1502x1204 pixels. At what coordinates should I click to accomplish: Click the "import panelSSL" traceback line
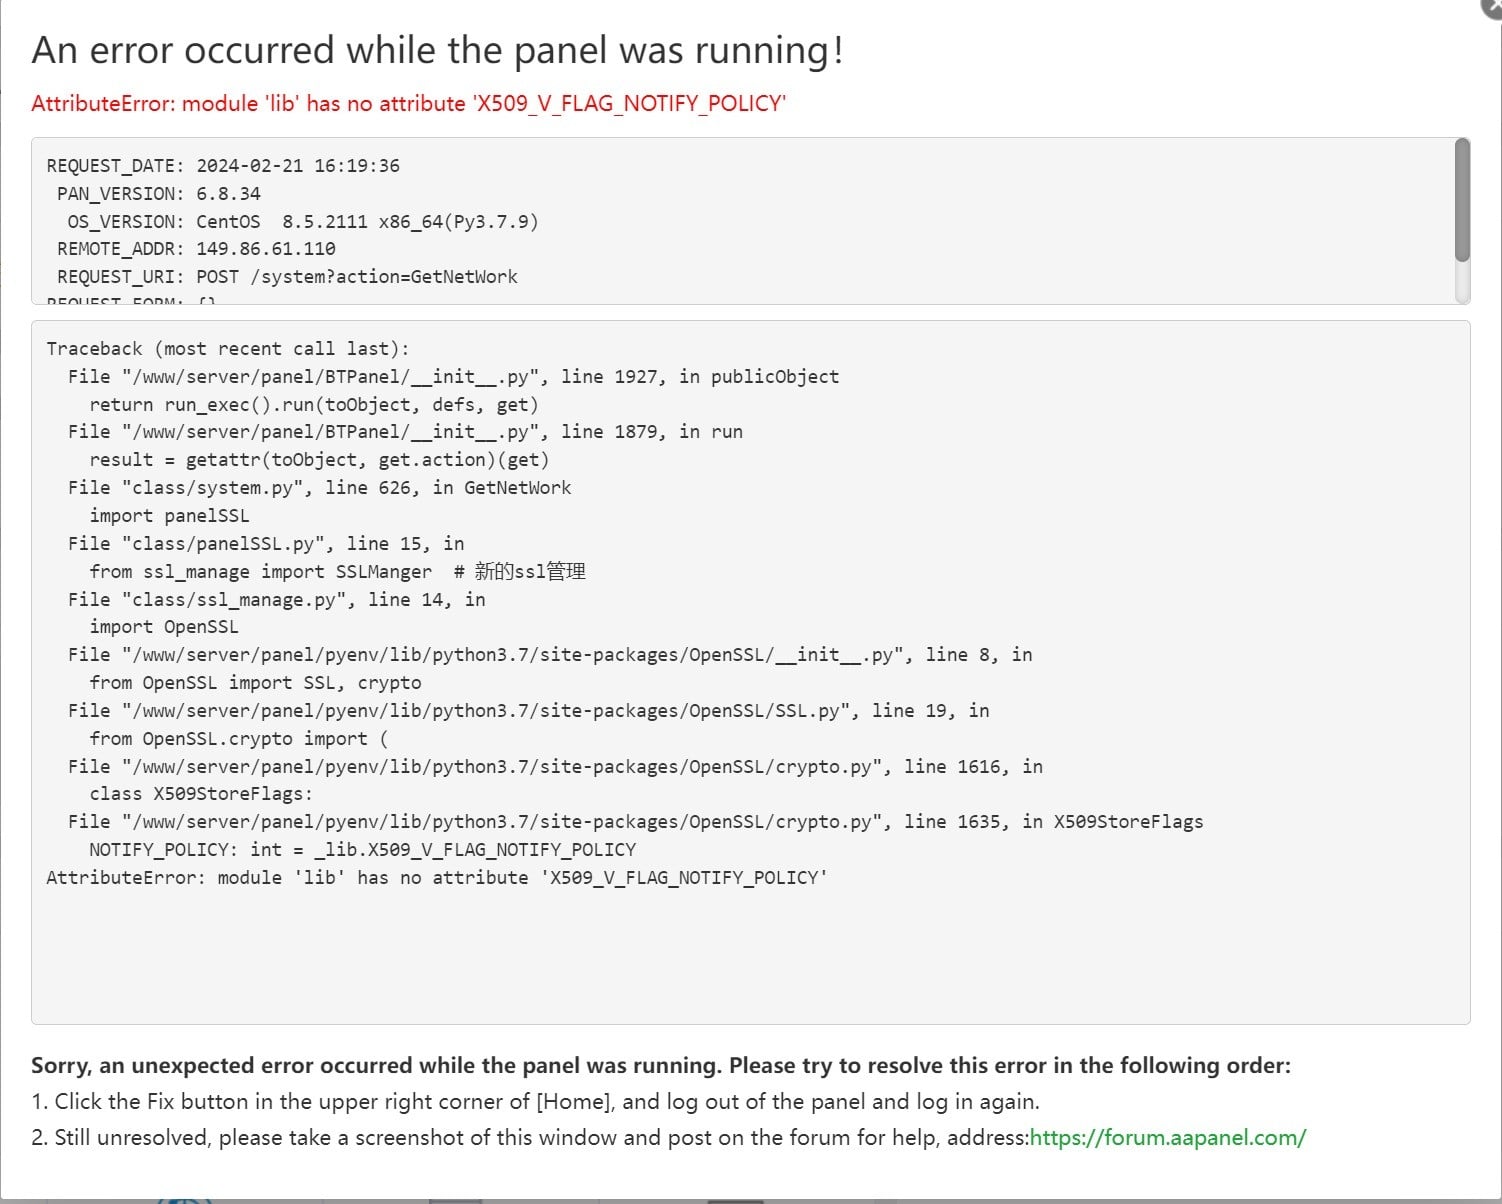(169, 516)
